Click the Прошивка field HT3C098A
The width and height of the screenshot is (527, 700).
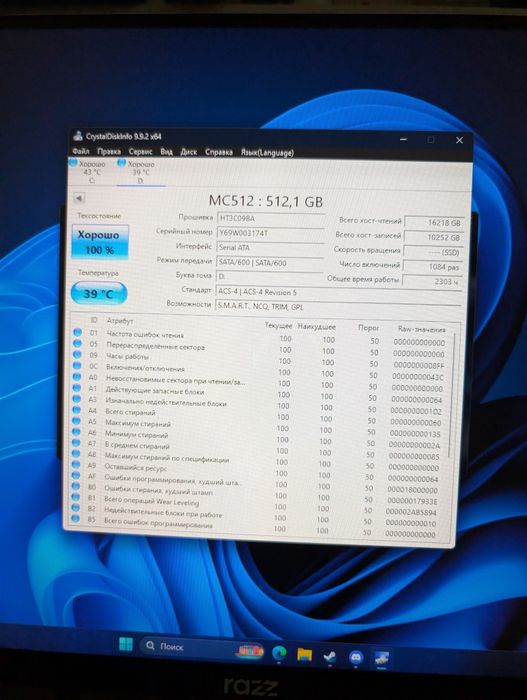click(x=271, y=218)
